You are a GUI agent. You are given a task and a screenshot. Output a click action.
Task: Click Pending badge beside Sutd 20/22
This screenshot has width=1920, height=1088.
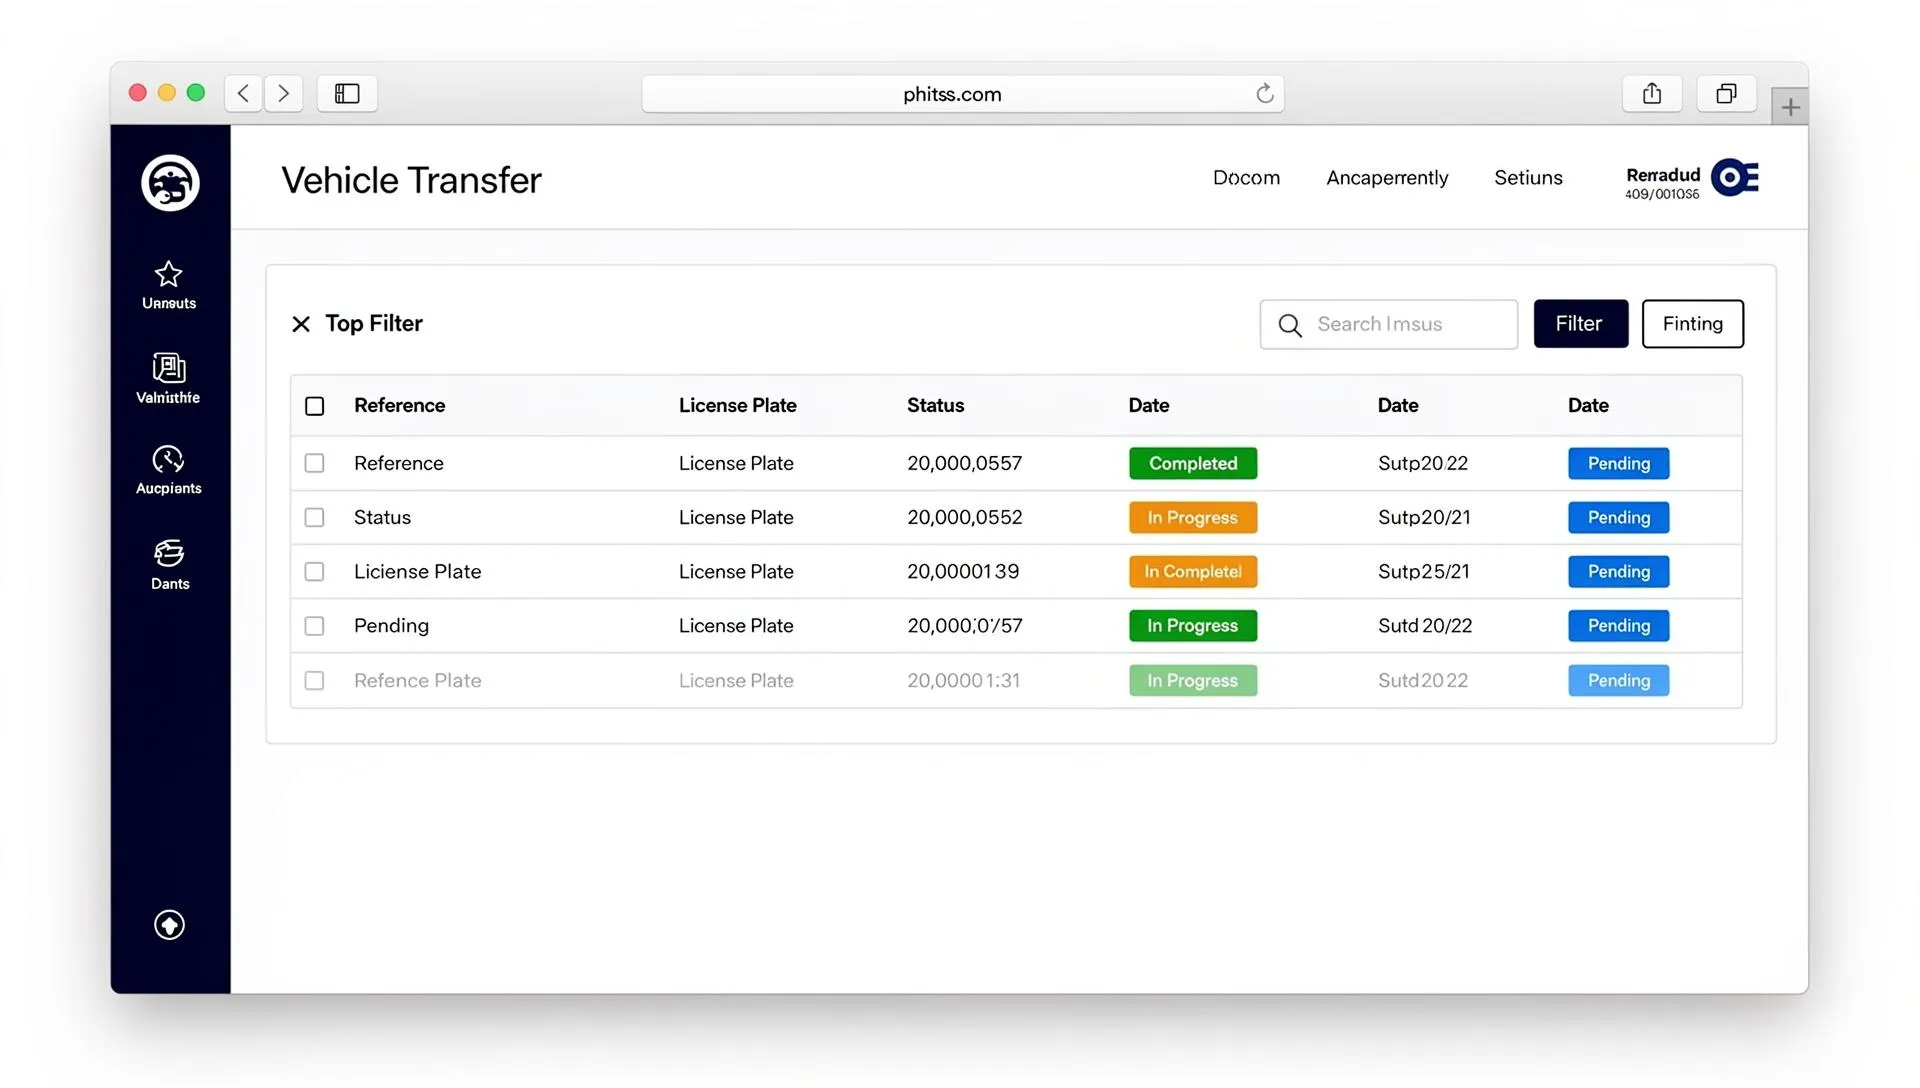pyautogui.click(x=1618, y=626)
